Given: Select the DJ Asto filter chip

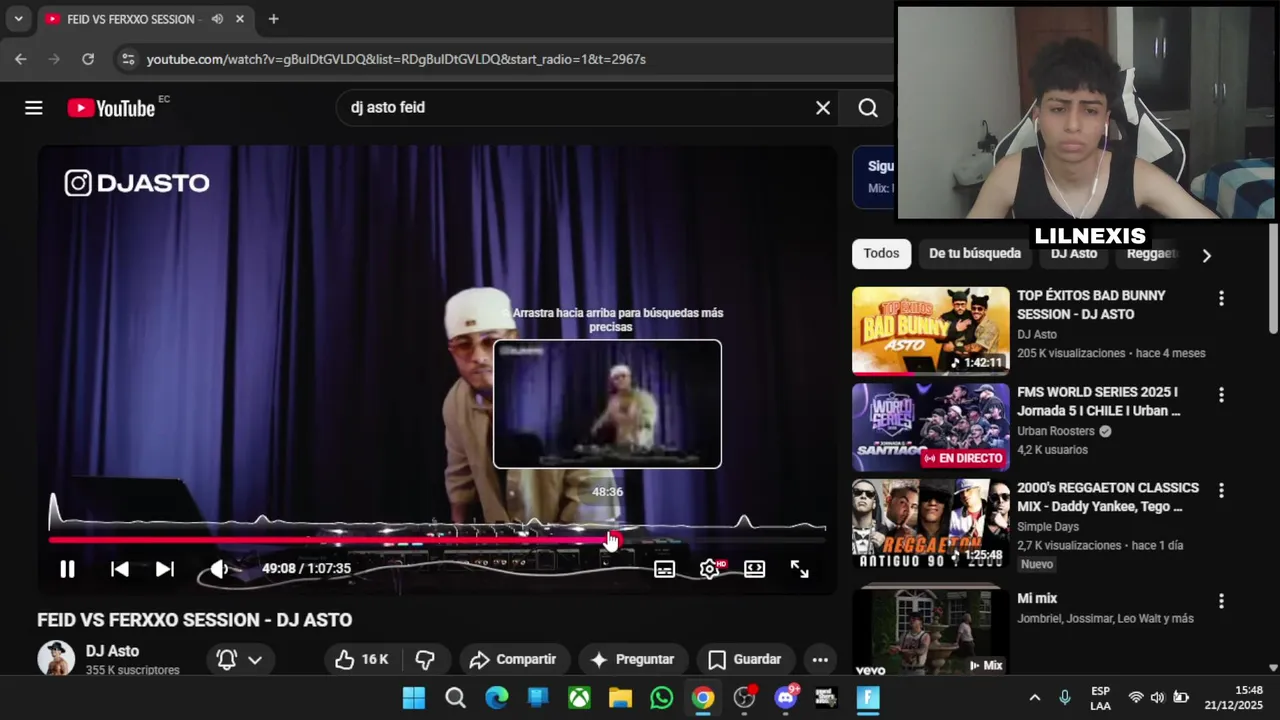Looking at the screenshot, I should [1074, 254].
